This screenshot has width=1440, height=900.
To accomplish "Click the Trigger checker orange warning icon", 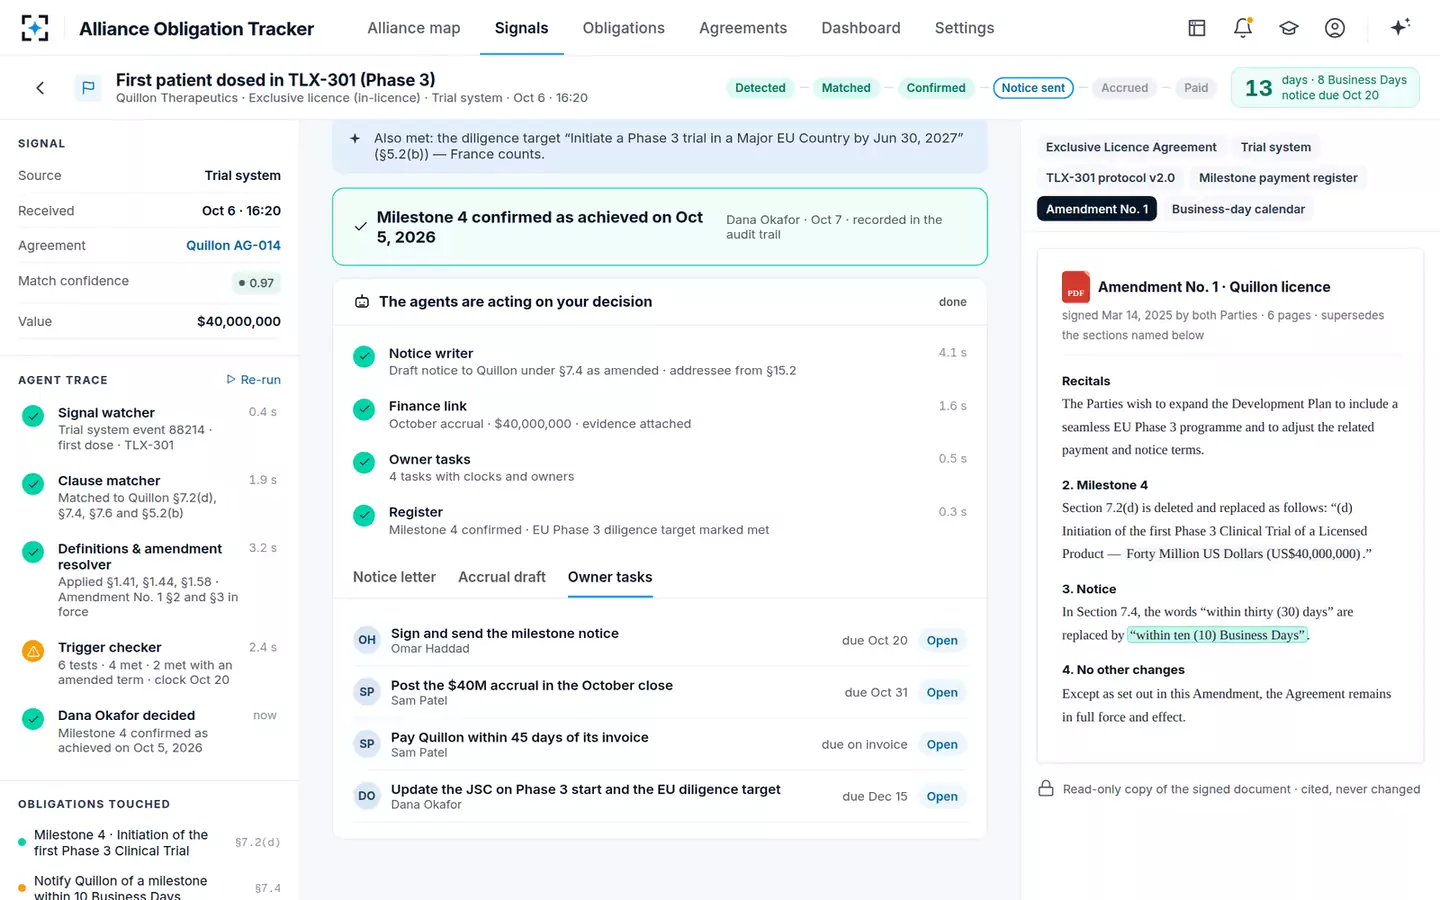I will 33,651.
